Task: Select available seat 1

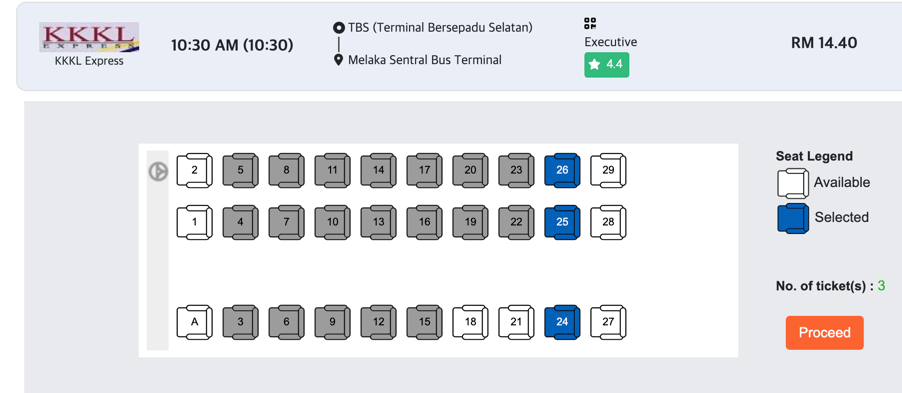Action: pos(194,222)
